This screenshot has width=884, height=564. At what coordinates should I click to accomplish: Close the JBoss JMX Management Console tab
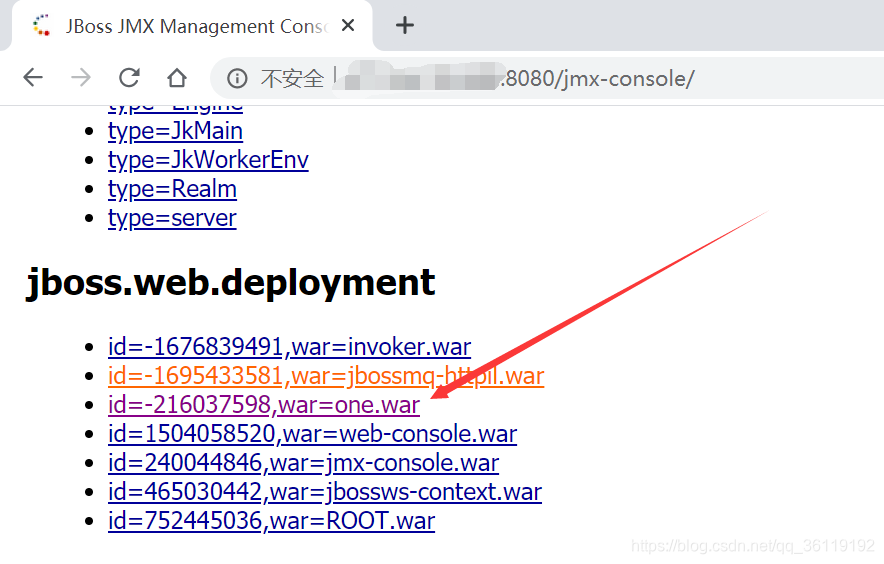click(x=348, y=25)
